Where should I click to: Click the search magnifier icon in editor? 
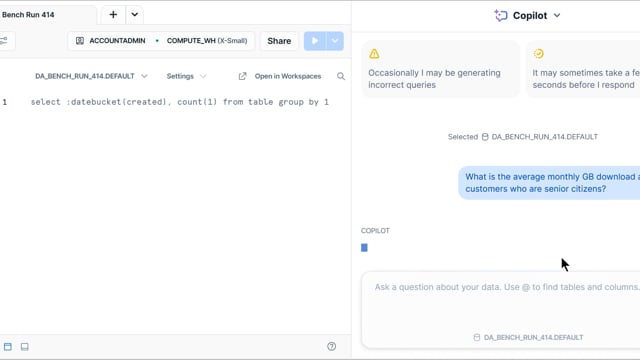tap(341, 76)
